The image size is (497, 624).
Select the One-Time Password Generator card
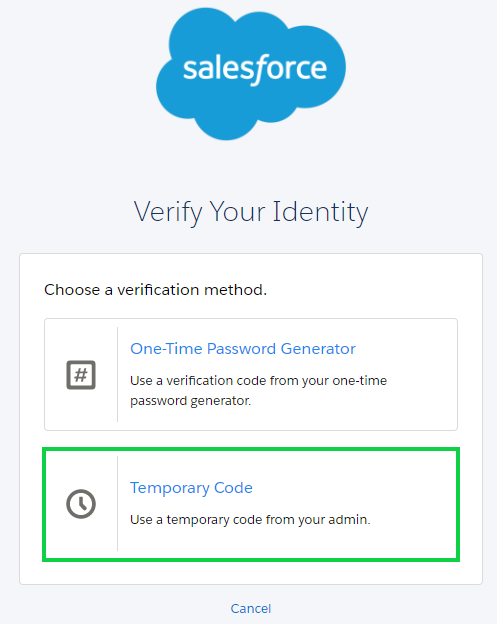point(251,374)
